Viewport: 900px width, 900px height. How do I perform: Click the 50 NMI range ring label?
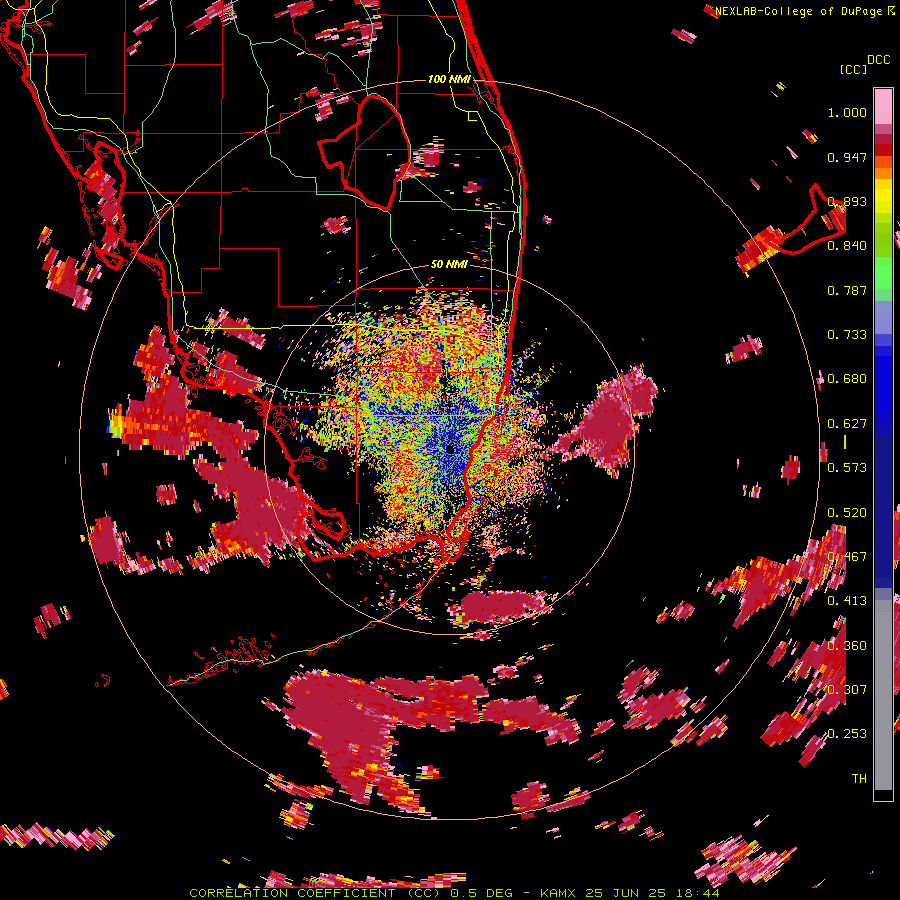(x=449, y=264)
